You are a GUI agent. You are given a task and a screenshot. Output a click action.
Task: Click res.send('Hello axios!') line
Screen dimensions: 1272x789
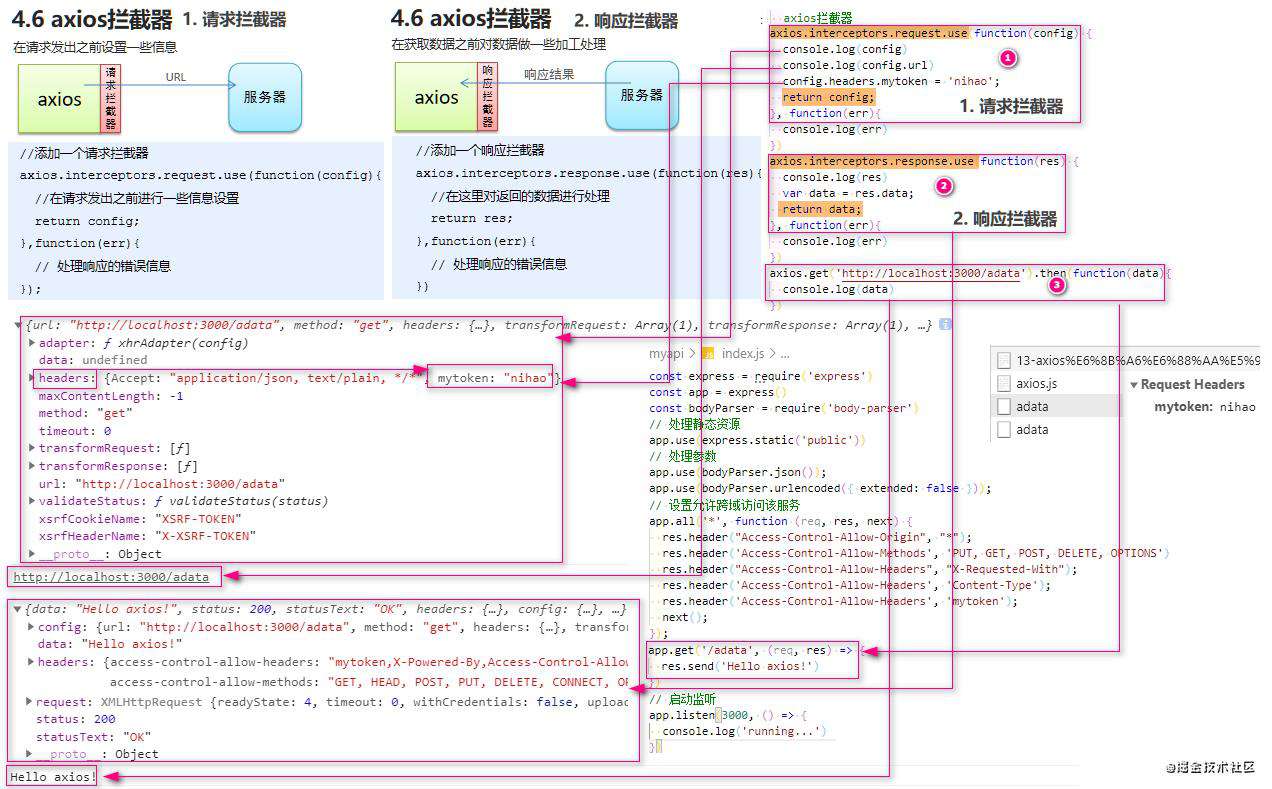click(741, 666)
